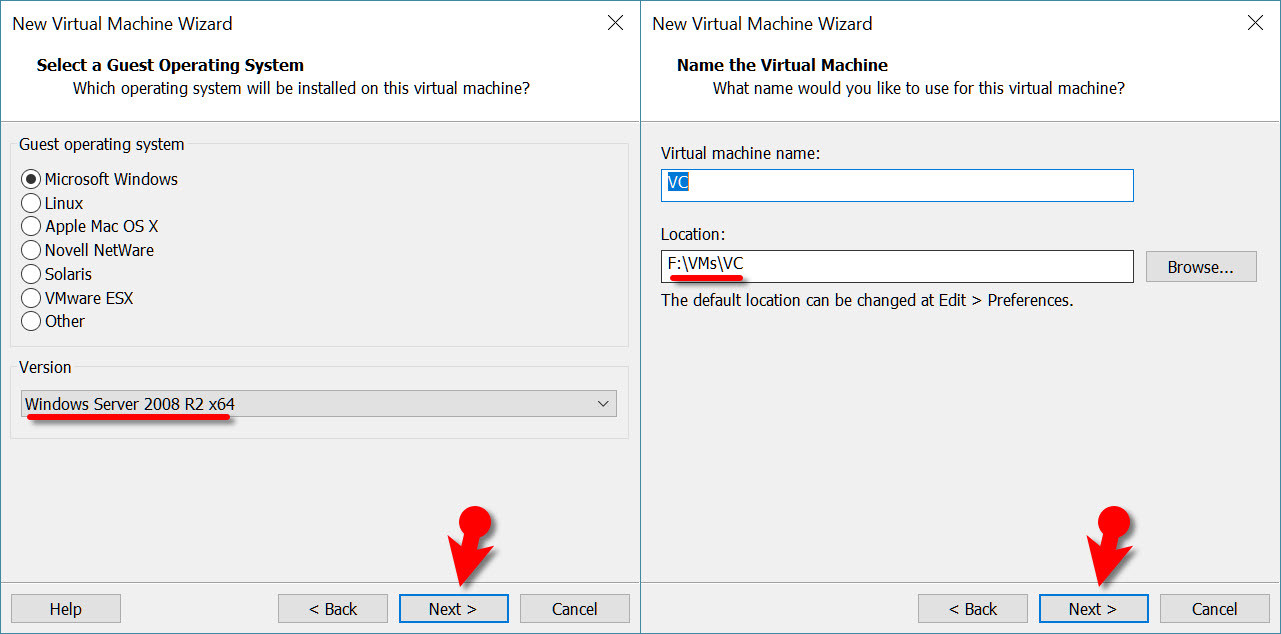Close the Guest Operating System wizard window
Screen dimensions: 1281x634
[x=616, y=23]
